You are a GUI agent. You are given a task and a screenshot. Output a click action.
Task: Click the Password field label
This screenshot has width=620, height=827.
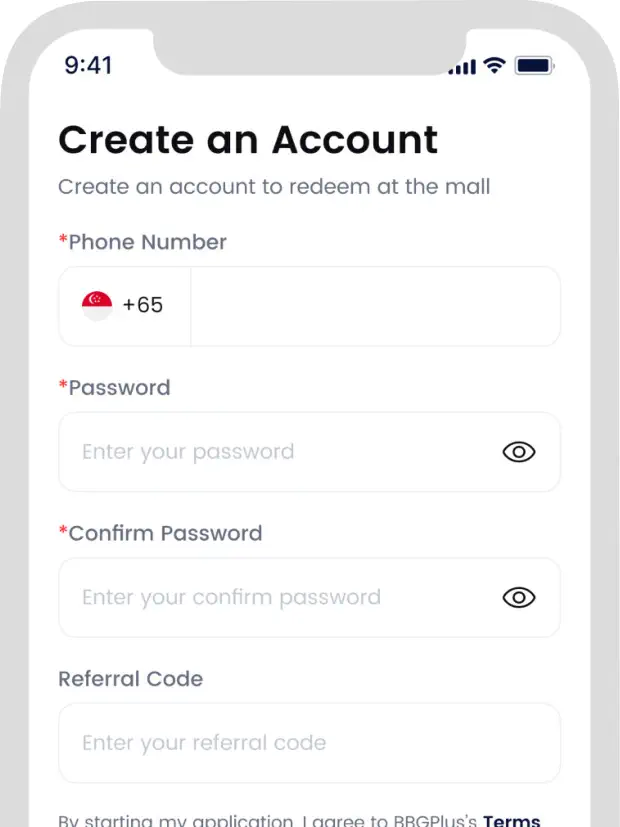coord(118,388)
